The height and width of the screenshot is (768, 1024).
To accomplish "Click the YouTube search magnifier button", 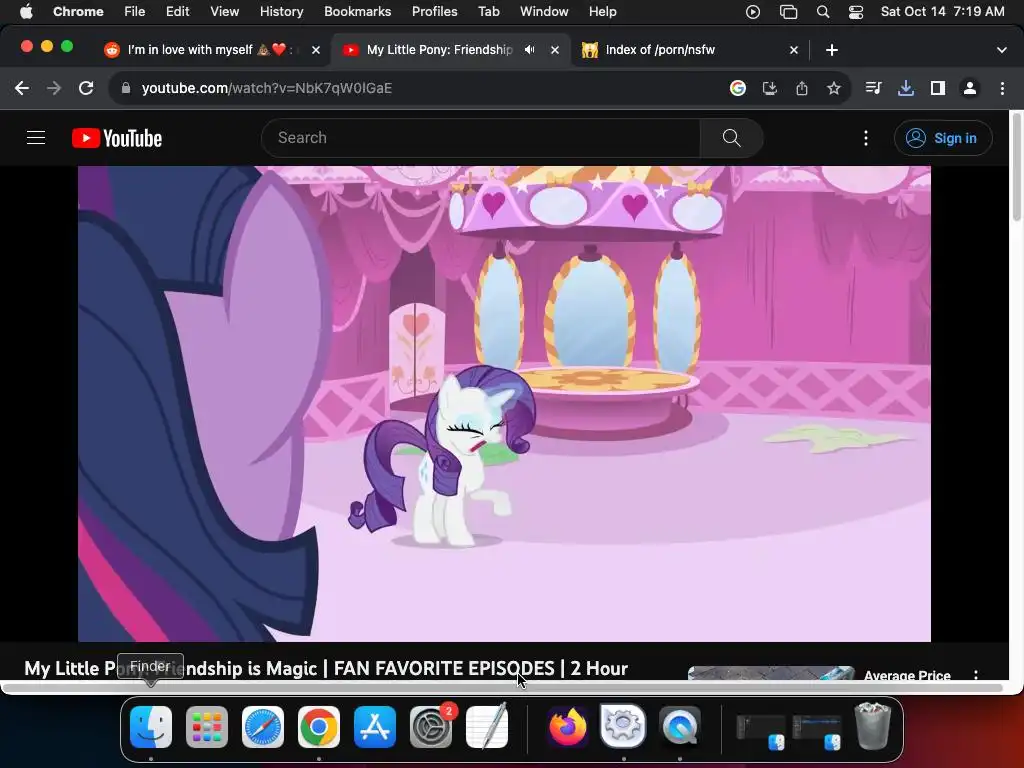I will [731, 138].
